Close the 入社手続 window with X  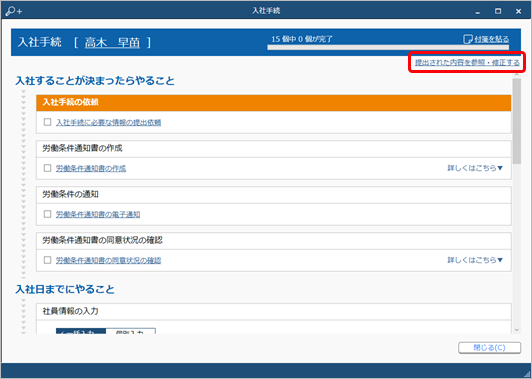point(518,11)
